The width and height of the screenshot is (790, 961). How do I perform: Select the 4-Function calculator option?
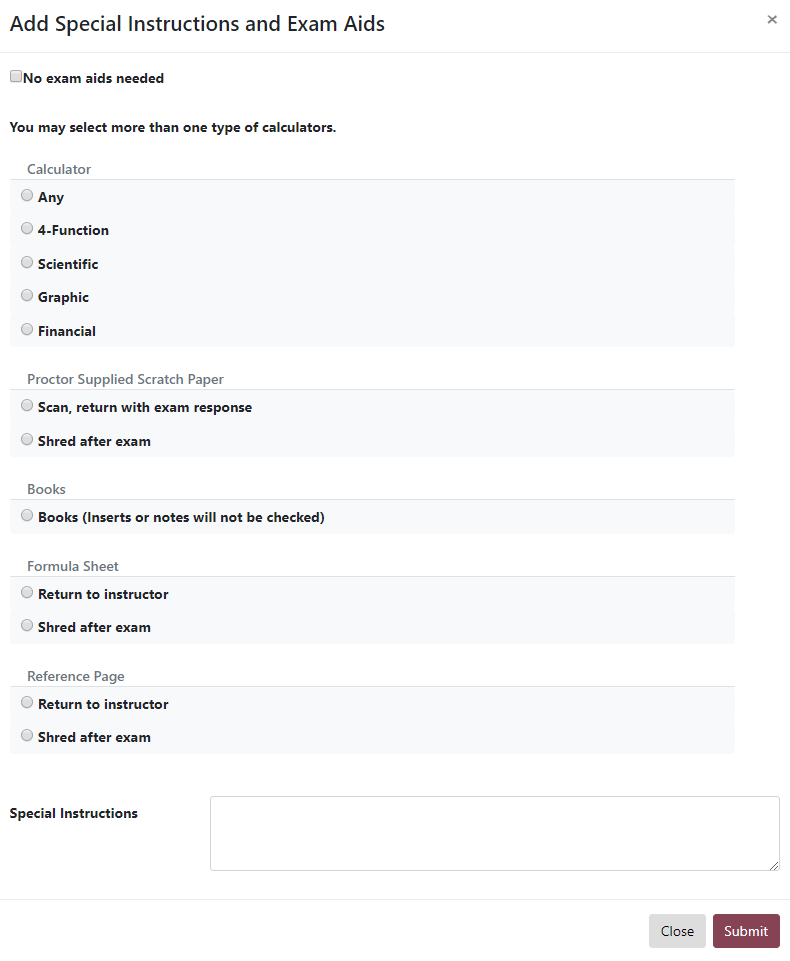pos(27,229)
